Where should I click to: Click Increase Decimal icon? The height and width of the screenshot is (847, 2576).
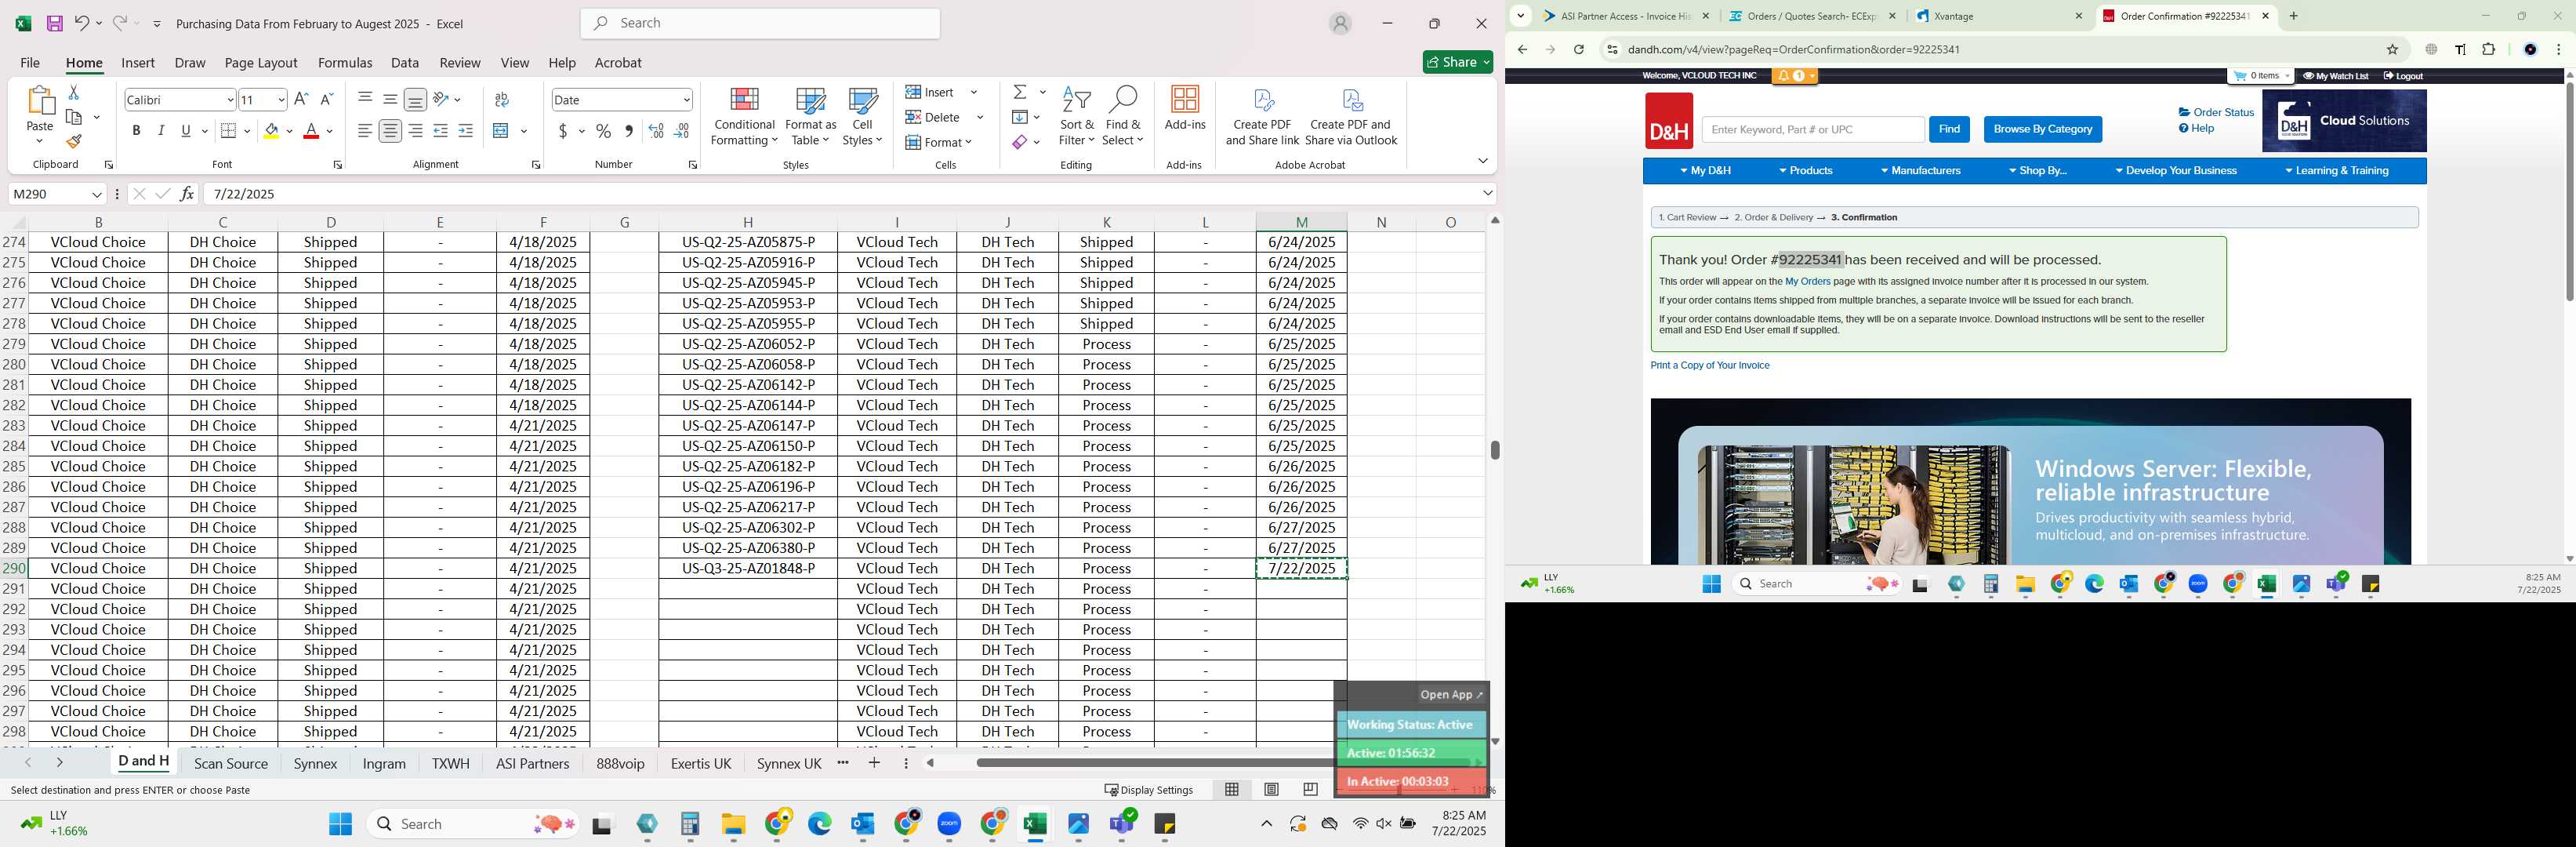(656, 131)
